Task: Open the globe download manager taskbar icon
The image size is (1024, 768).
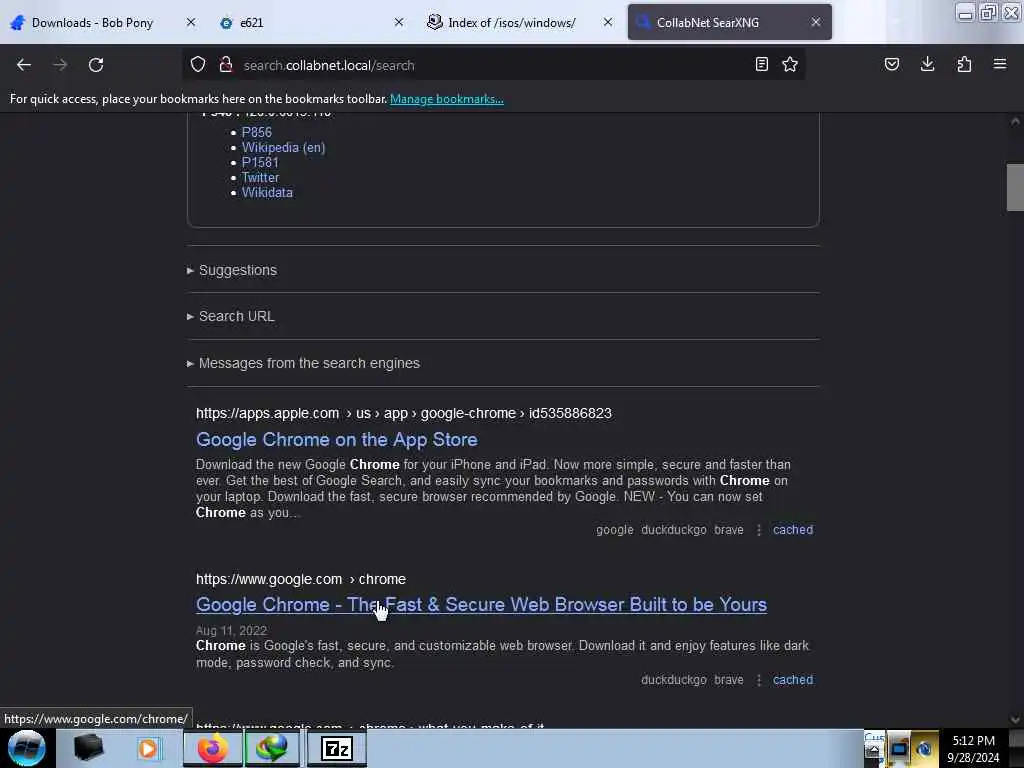Action: pos(272,748)
